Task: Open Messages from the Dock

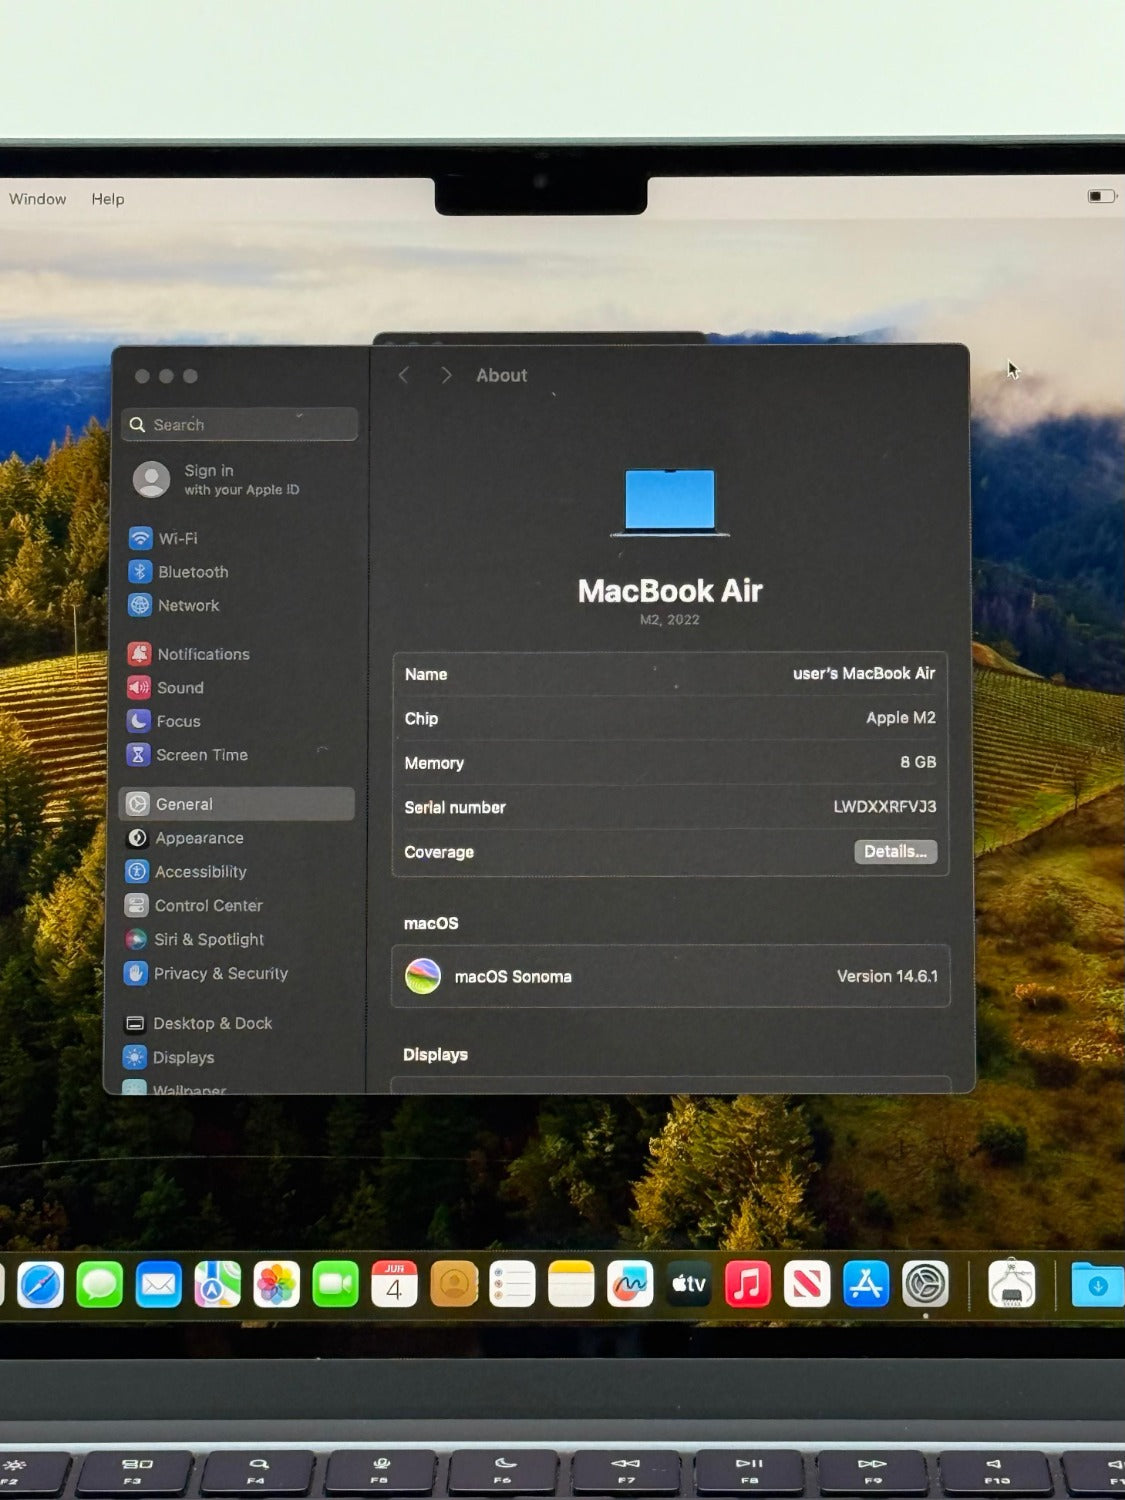Action: [x=100, y=1285]
